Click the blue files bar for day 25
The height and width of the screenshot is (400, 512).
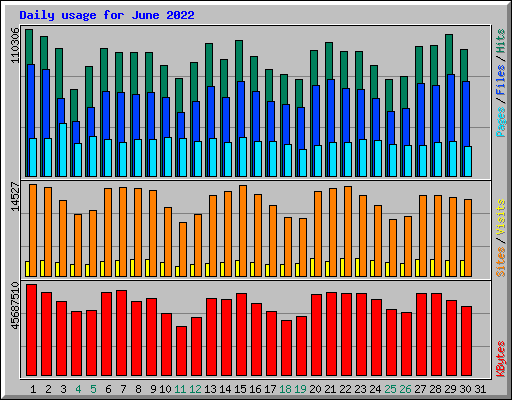(x=391, y=128)
